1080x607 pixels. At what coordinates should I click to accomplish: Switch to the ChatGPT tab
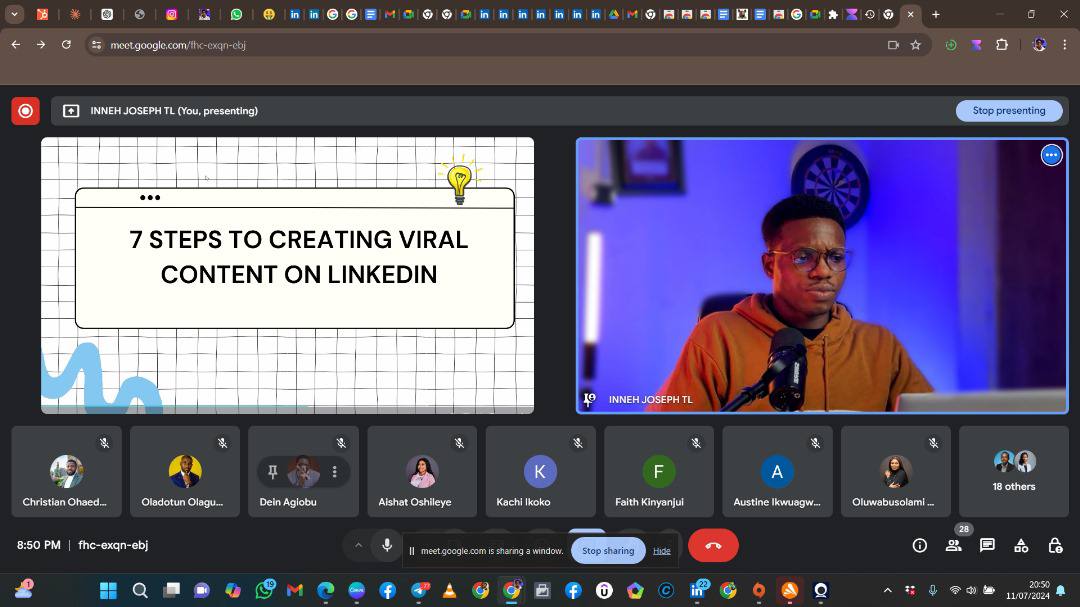(x=107, y=14)
